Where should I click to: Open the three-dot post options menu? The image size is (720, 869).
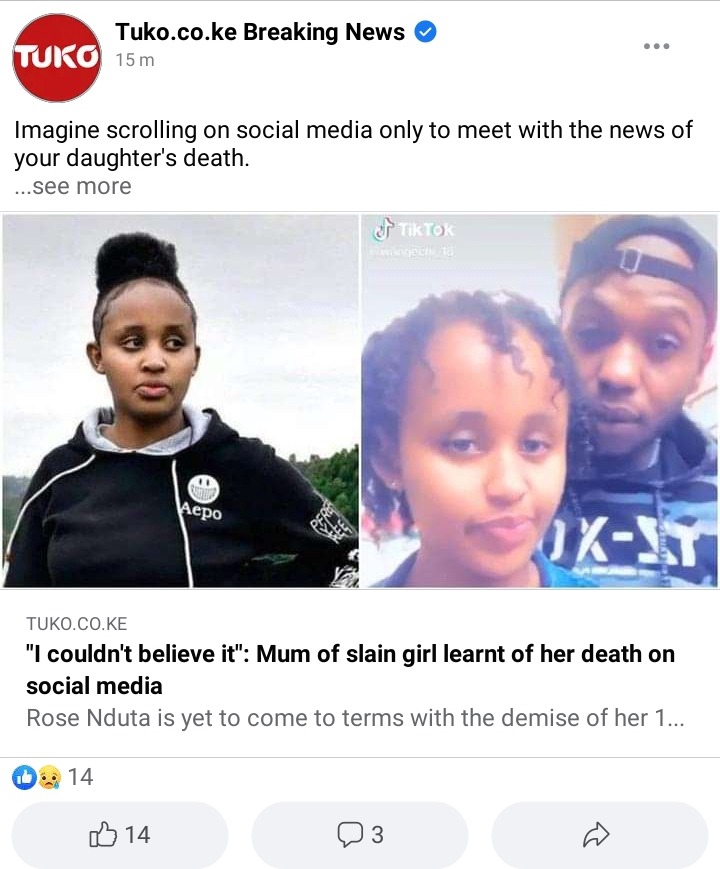pyautogui.click(x=656, y=46)
